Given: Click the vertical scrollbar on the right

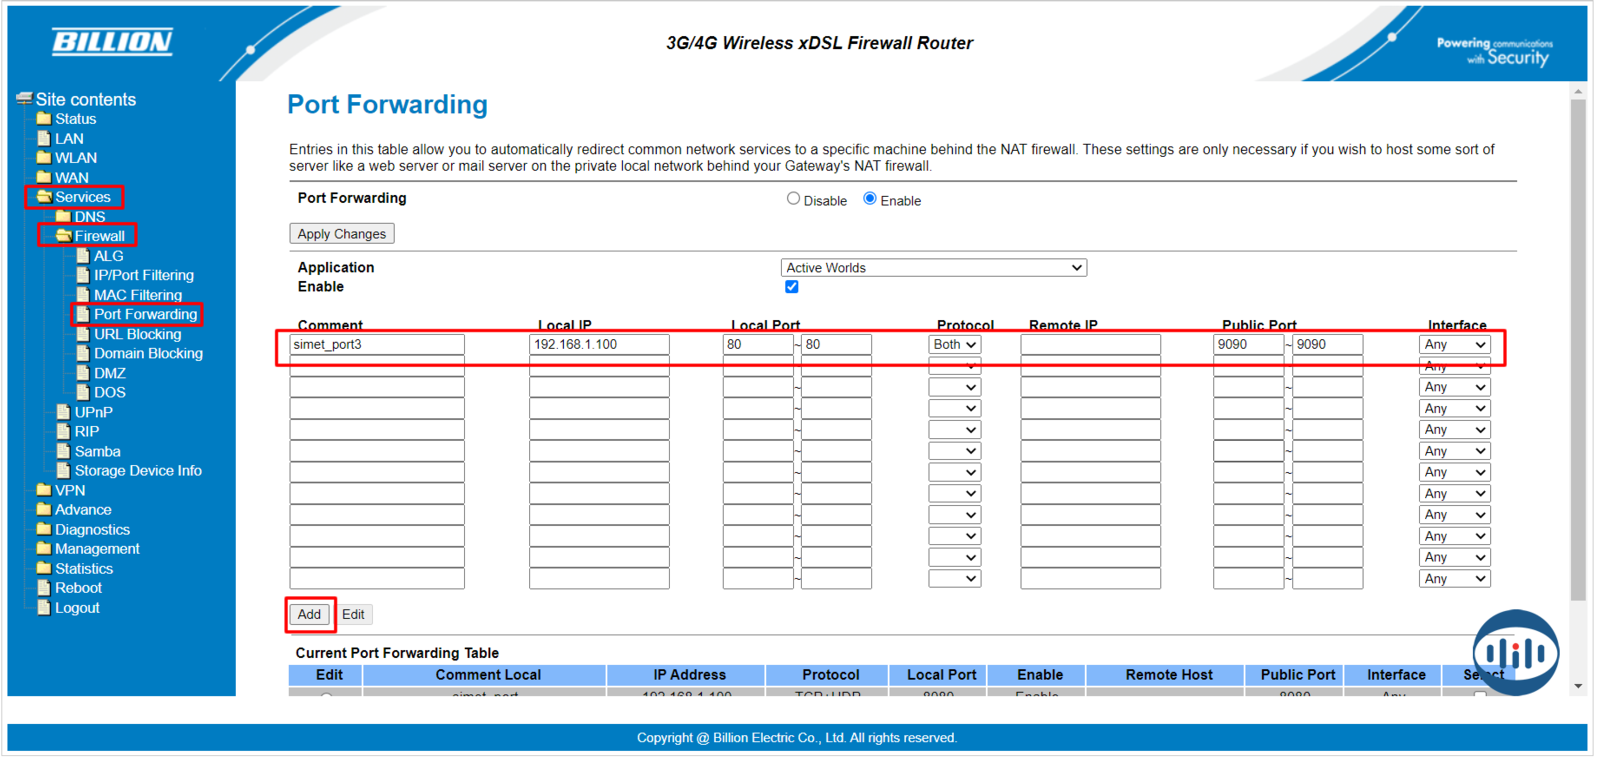Looking at the screenshot, I should [1578, 350].
